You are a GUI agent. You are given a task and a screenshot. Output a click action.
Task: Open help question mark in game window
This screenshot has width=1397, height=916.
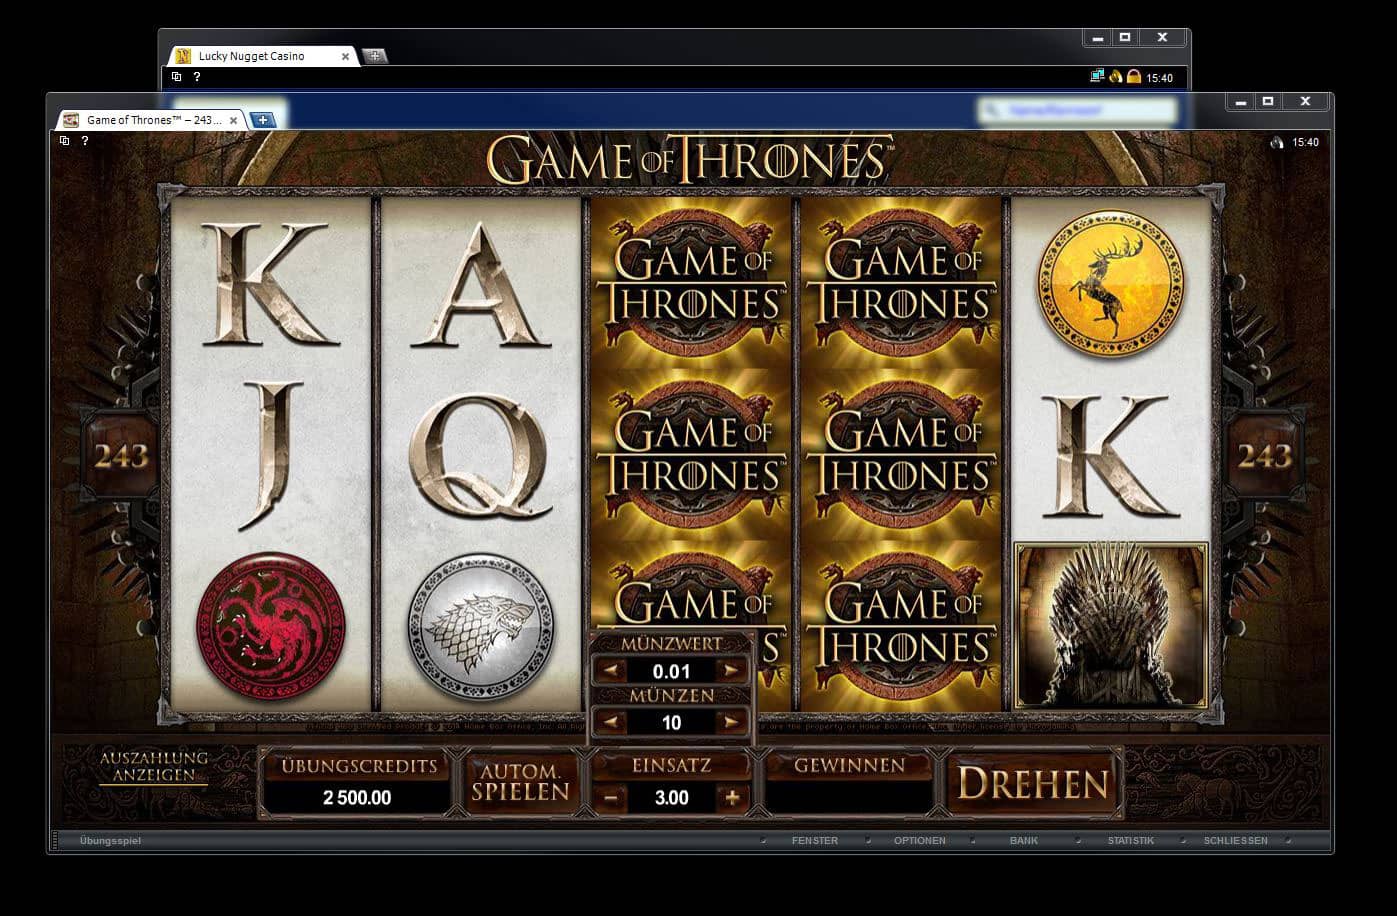coord(85,141)
